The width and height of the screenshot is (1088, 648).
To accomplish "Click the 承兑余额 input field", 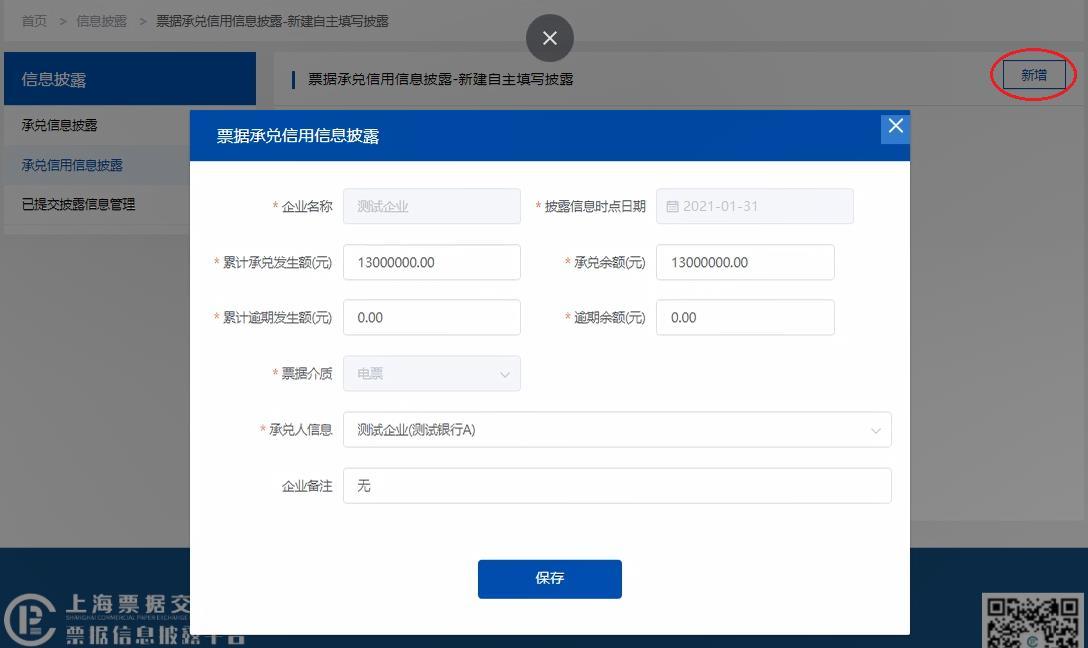I will pyautogui.click(x=744, y=262).
